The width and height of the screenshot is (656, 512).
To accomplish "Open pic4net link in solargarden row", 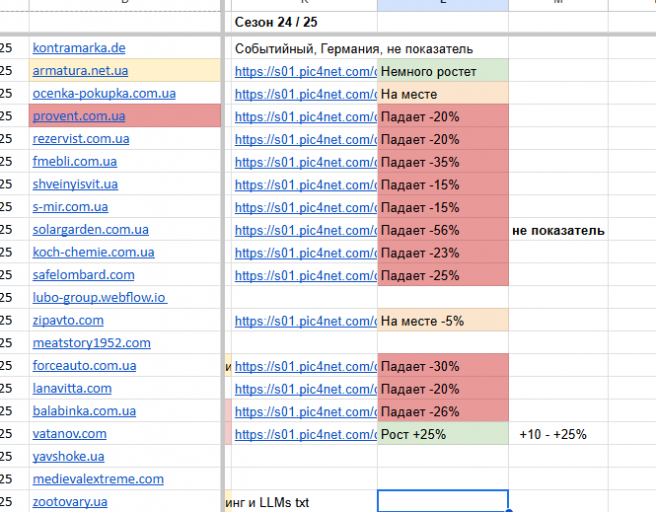I will [306, 230].
